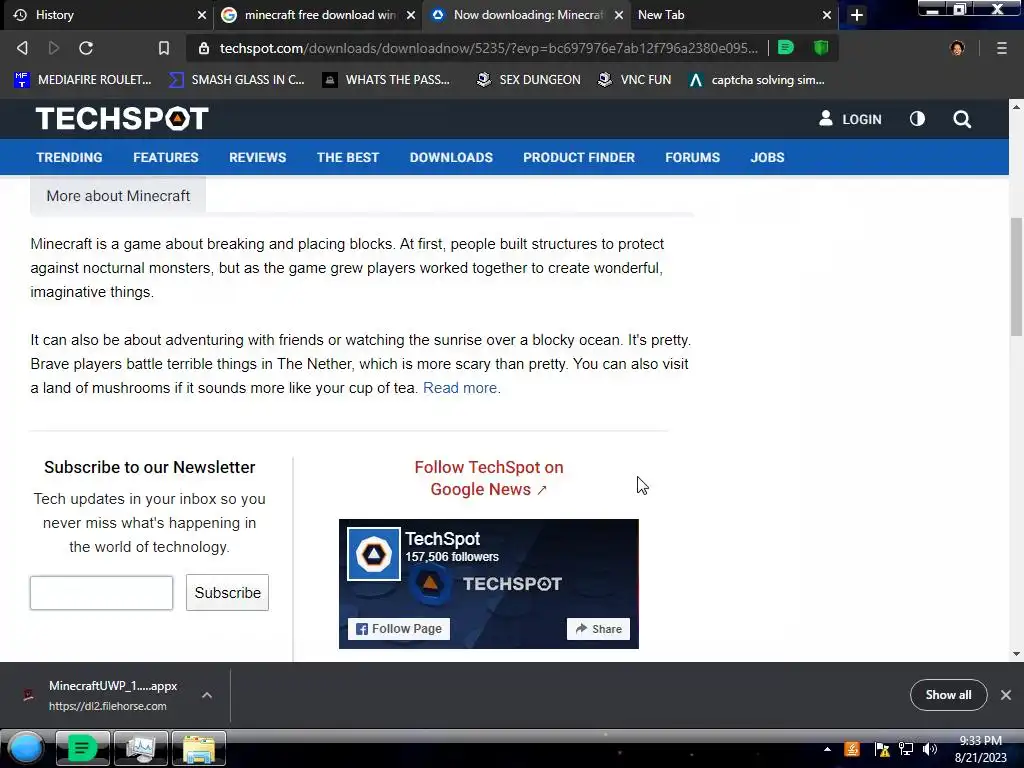Open the REVIEWS menu
Image resolution: width=1024 pixels, height=768 pixels.
point(257,157)
